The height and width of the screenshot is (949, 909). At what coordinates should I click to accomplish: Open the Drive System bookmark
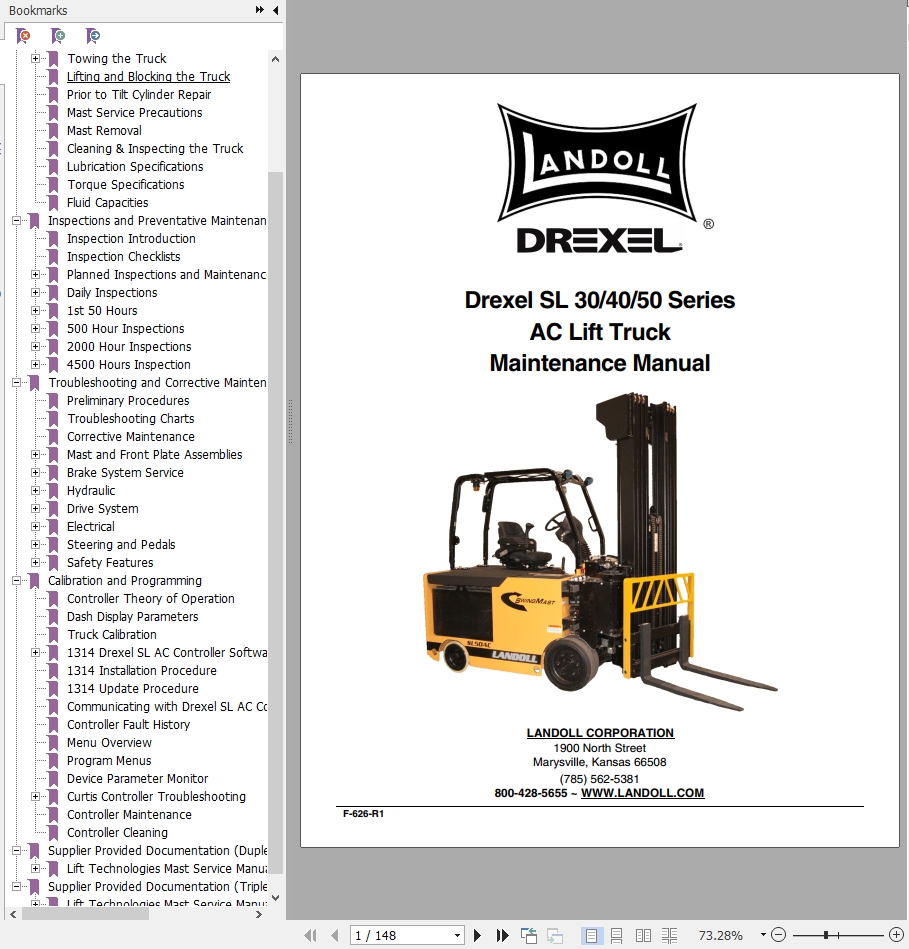pos(102,509)
